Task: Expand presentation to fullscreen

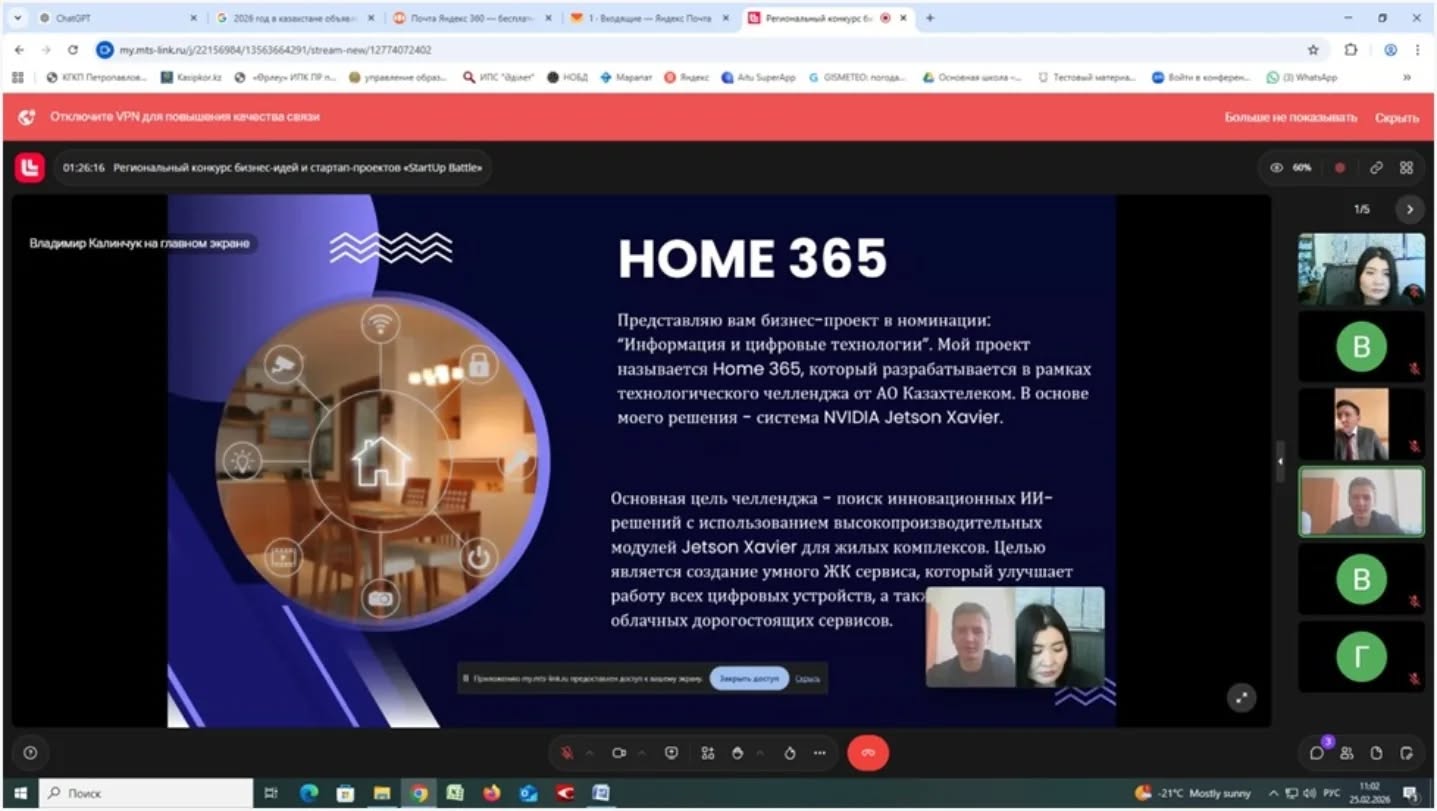Action: tap(1241, 698)
